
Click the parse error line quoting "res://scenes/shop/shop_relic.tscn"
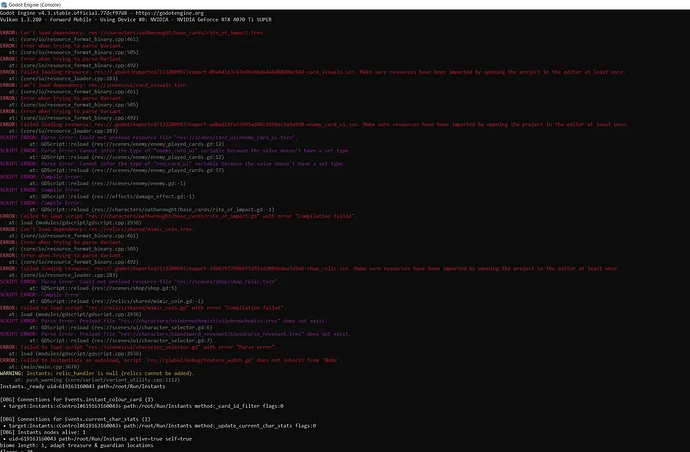[140, 282]
